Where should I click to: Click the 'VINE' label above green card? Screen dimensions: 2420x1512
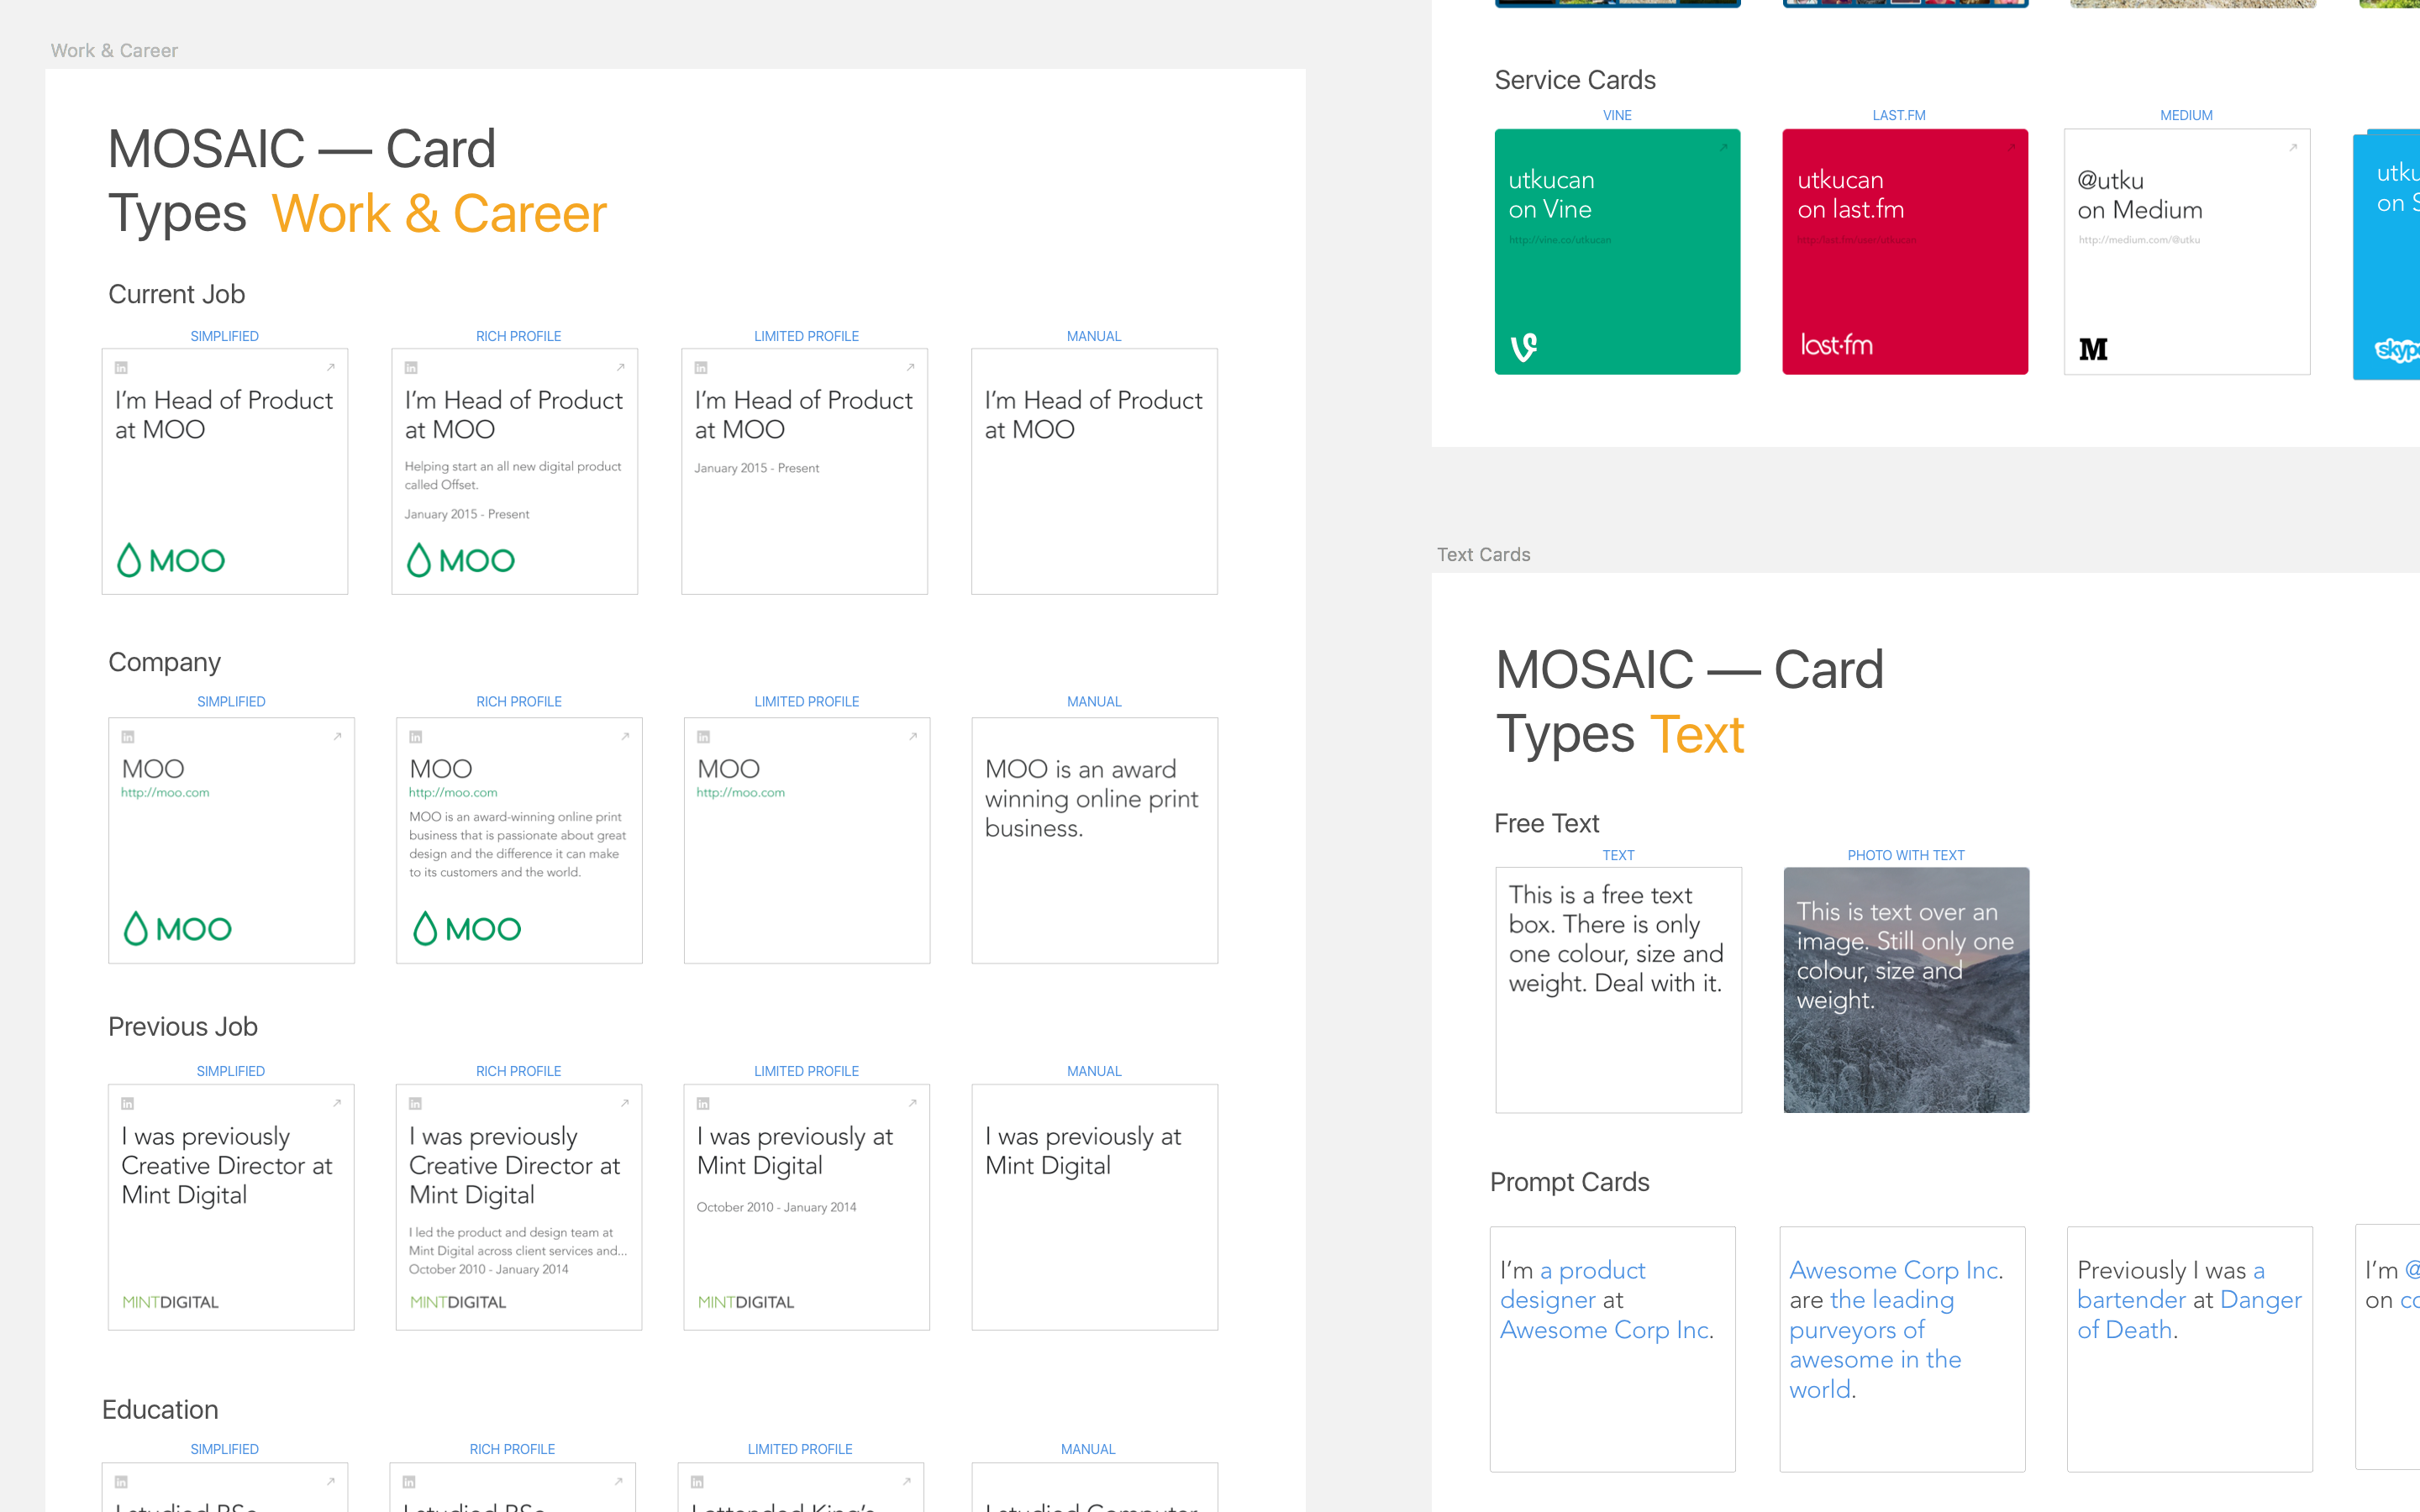click(1617, 115)
